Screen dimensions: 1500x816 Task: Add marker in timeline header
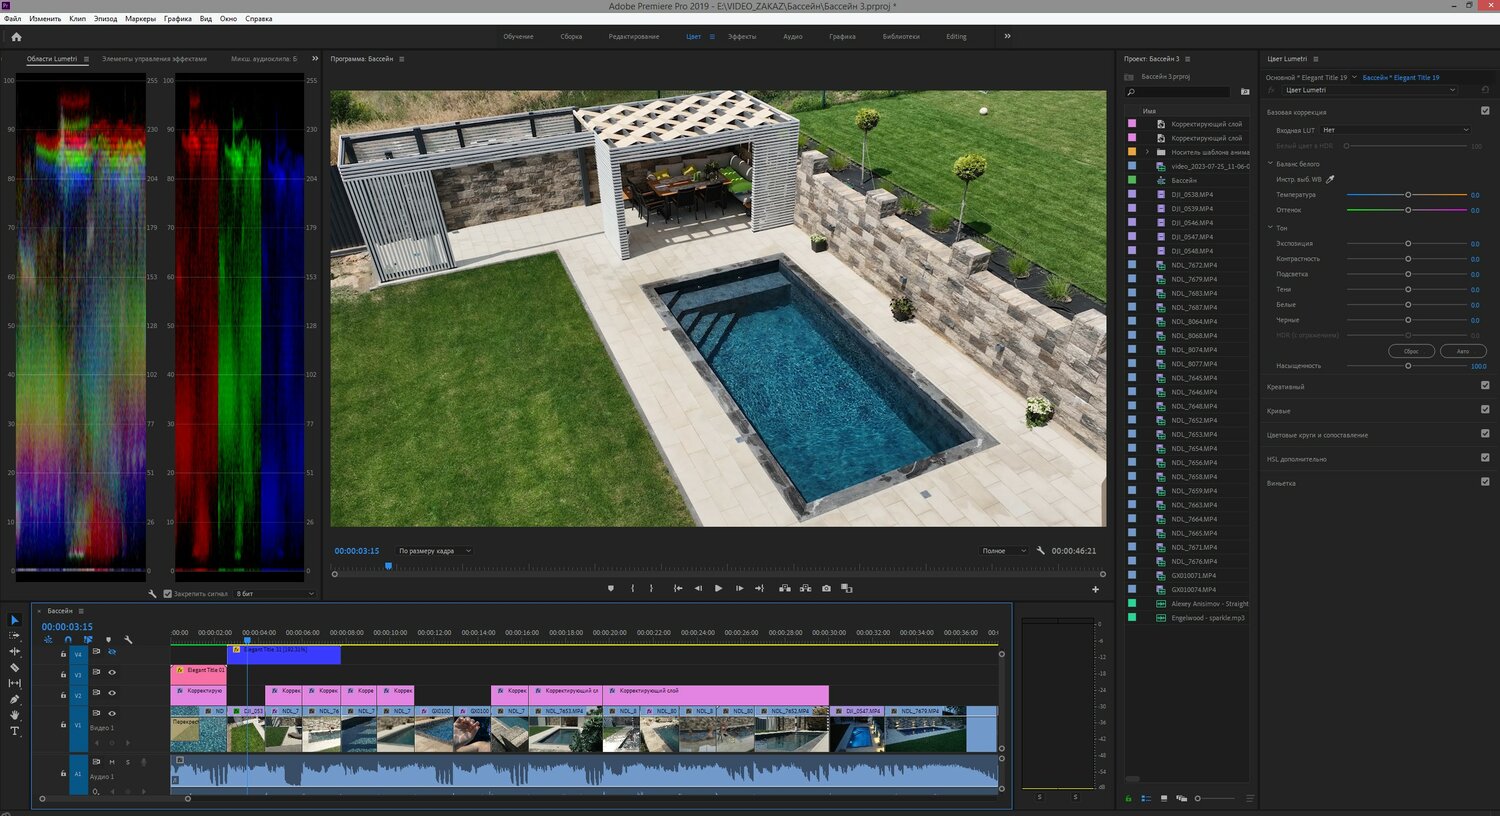(x=108, y=640)
